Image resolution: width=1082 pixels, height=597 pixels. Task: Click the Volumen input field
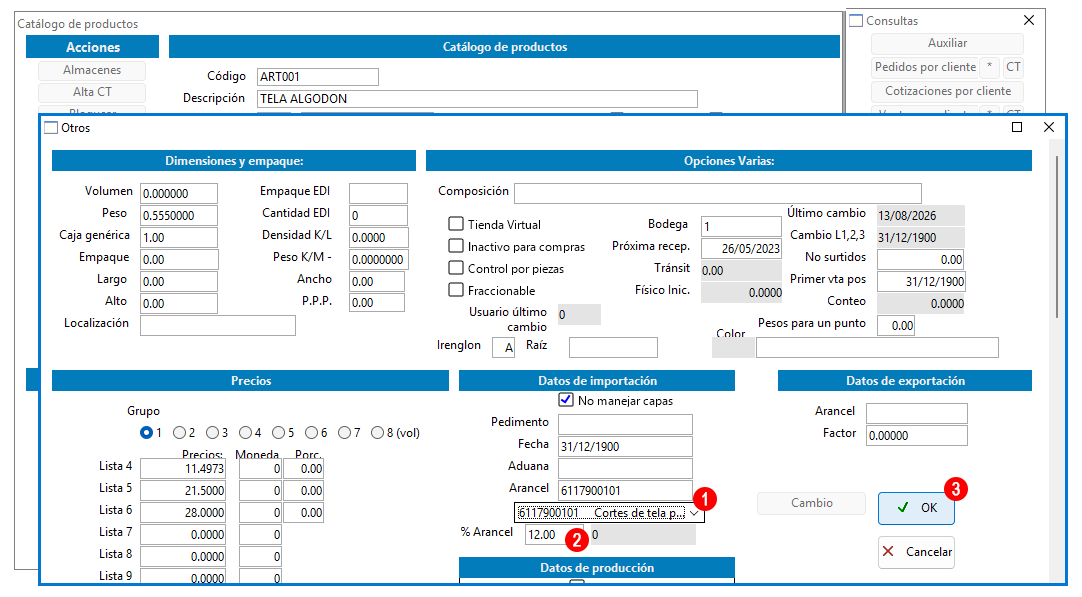(179, 193)
